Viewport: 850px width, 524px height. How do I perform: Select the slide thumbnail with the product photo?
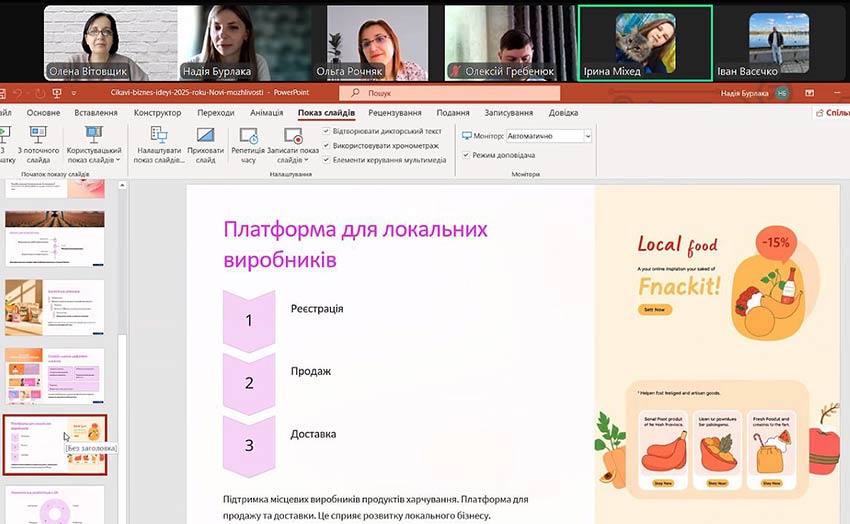tap(55, 308)
